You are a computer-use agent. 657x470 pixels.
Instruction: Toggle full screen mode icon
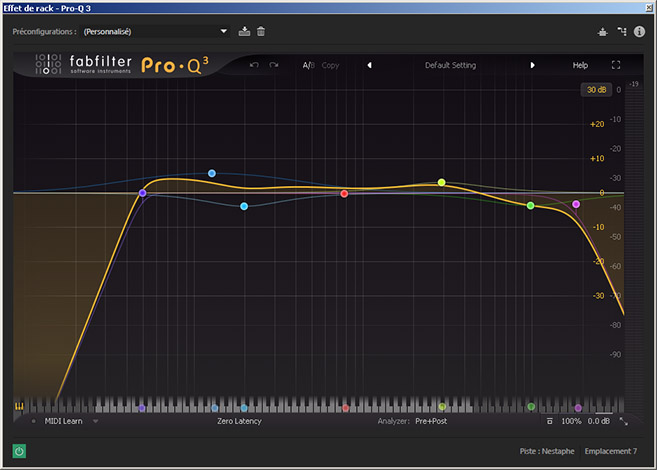616,65
